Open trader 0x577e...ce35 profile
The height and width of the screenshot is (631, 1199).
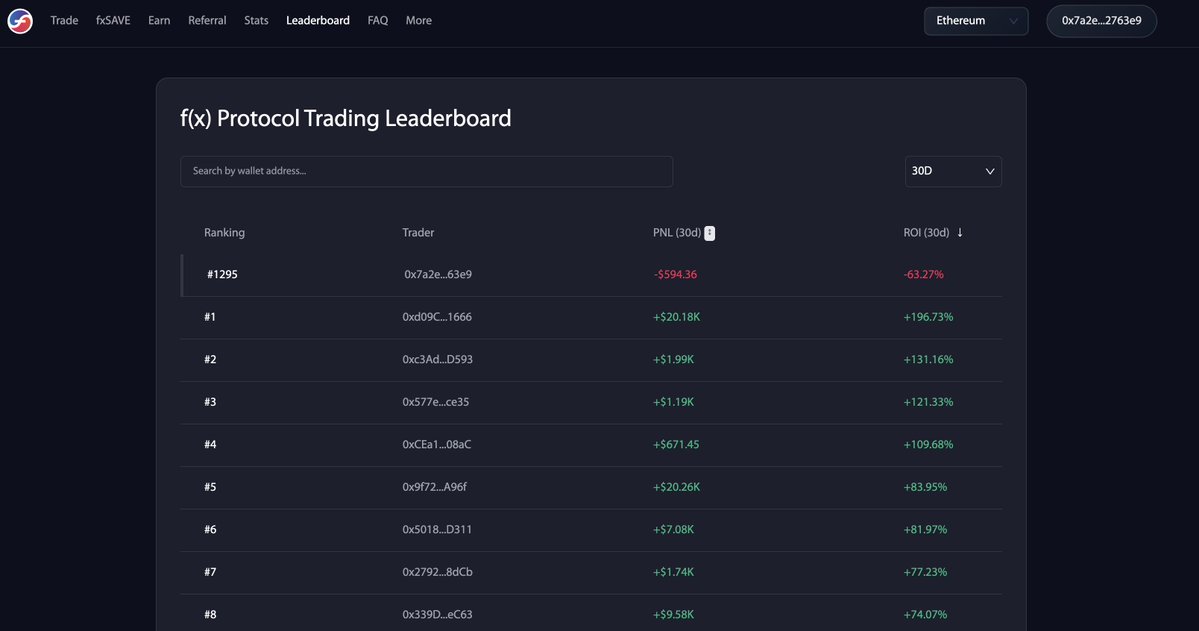[x=436, y=402]
